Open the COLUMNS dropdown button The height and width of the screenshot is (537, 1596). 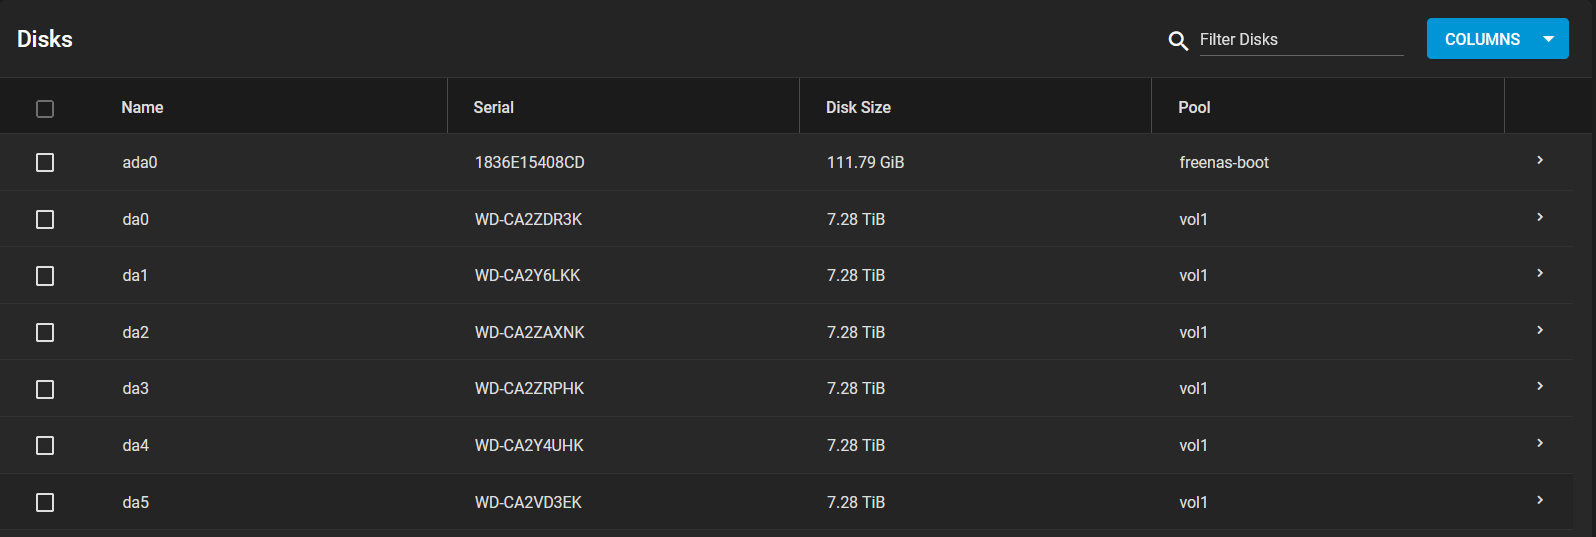pos(1497,39)
